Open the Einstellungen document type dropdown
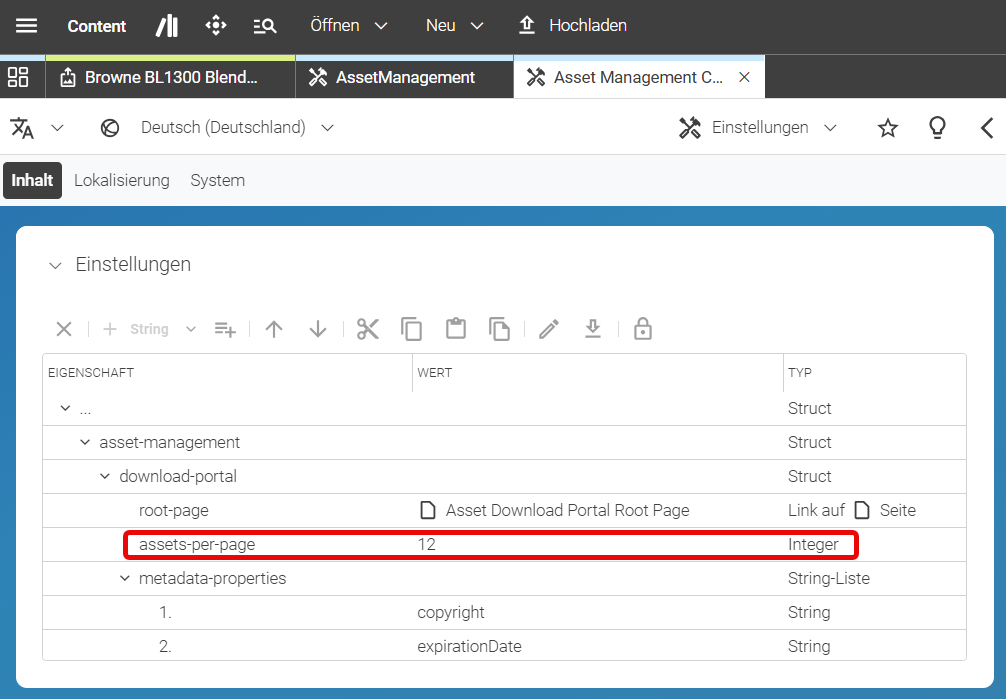Image resolution: width=1006 pixels, height=699 pixels. pyautogui.click(x=758, y=128)
